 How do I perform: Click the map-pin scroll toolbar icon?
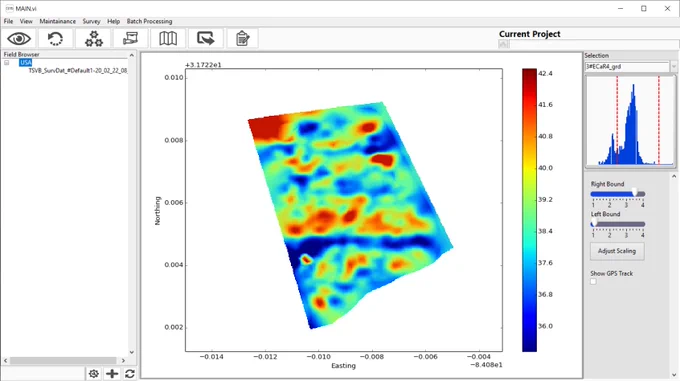coord(131,39)
